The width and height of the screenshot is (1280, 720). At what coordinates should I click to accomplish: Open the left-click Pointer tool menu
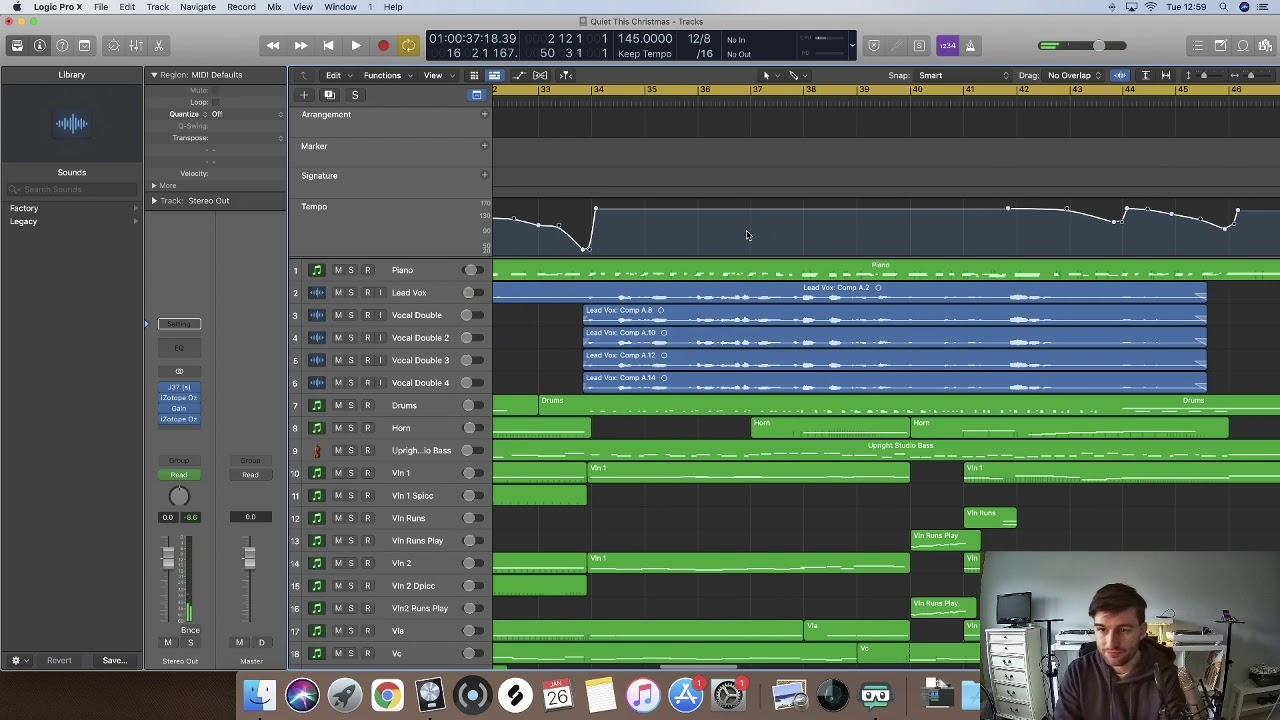(x=768, y=75)
